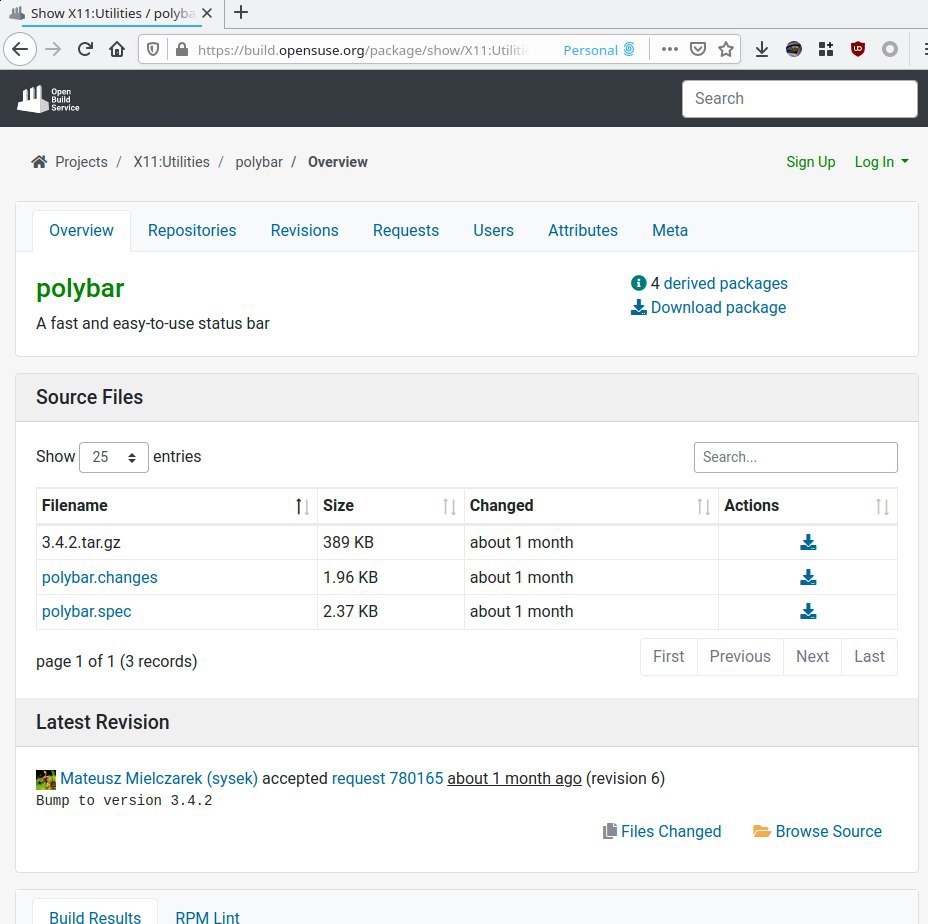View site security padlock info
This screenshot has width=928, height=924.
tap(182, 50)
